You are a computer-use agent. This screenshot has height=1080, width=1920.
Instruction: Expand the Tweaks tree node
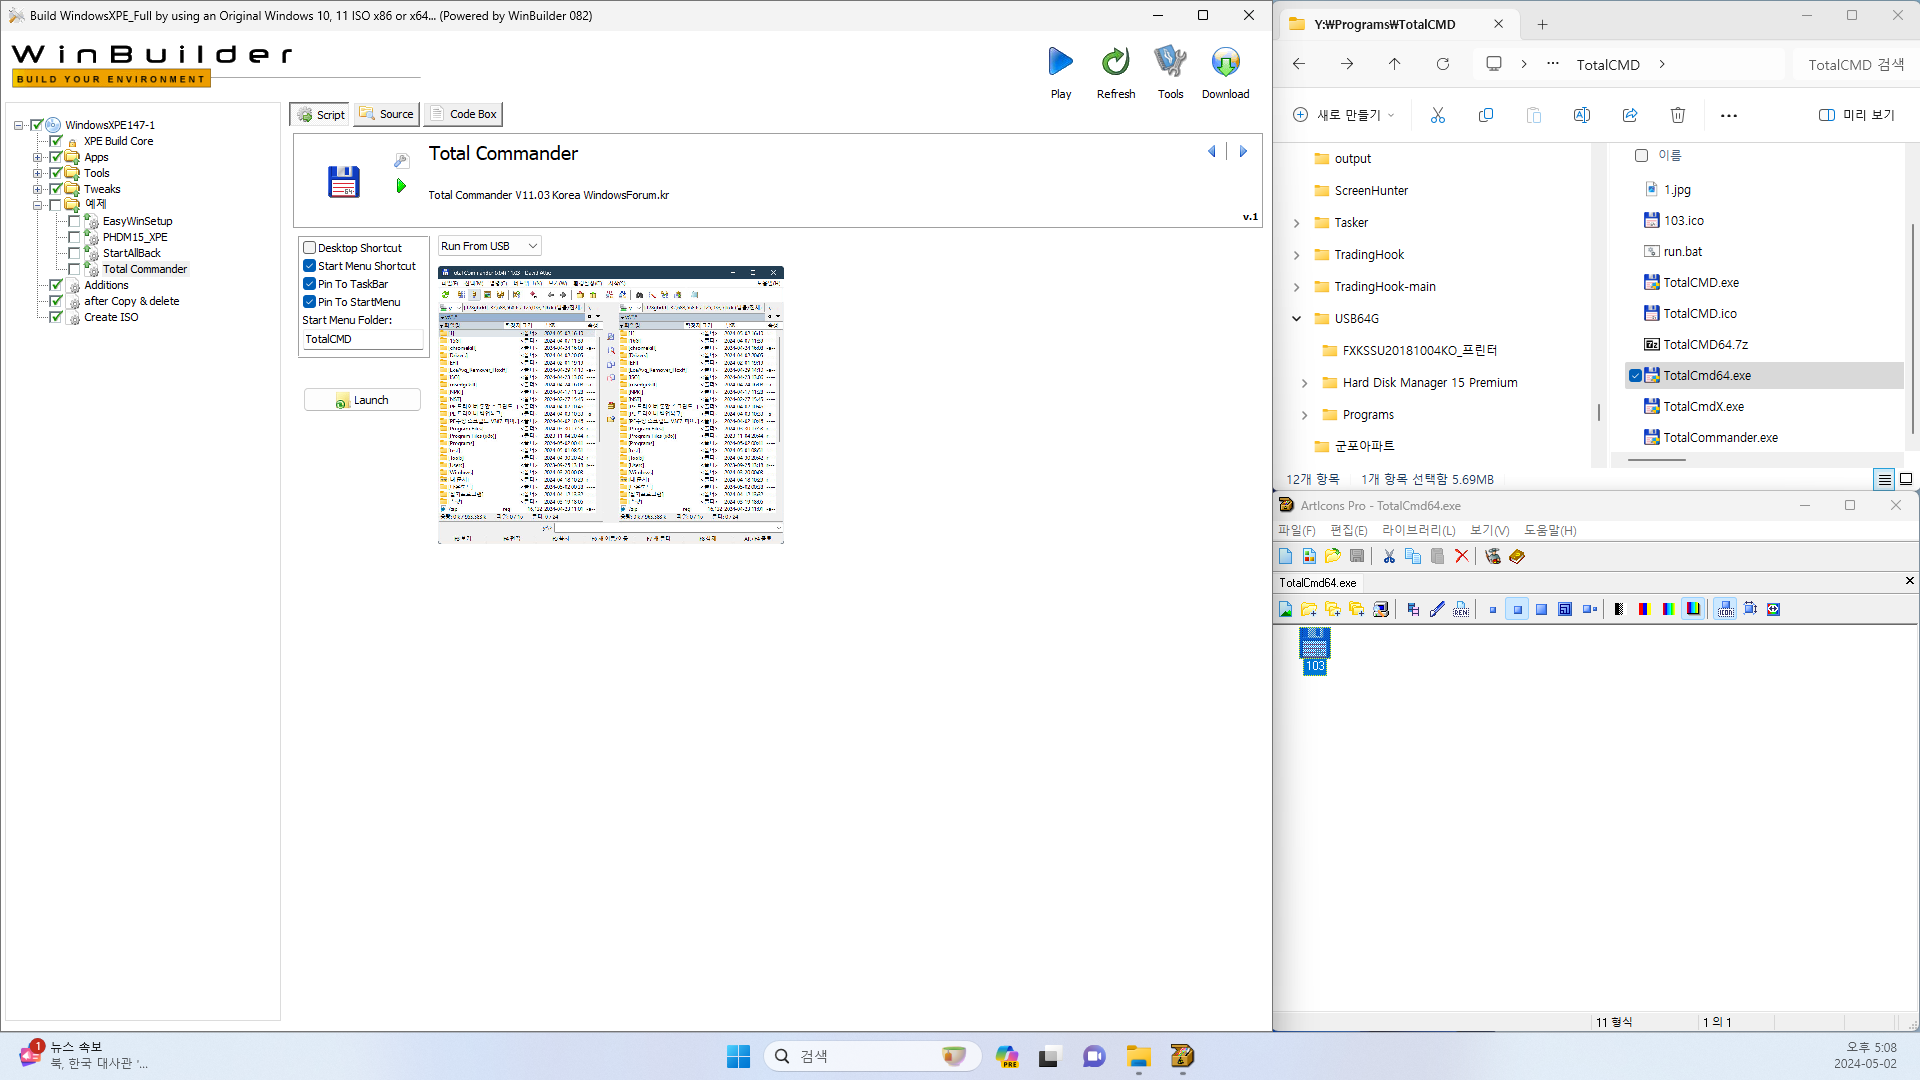point(37,189)
